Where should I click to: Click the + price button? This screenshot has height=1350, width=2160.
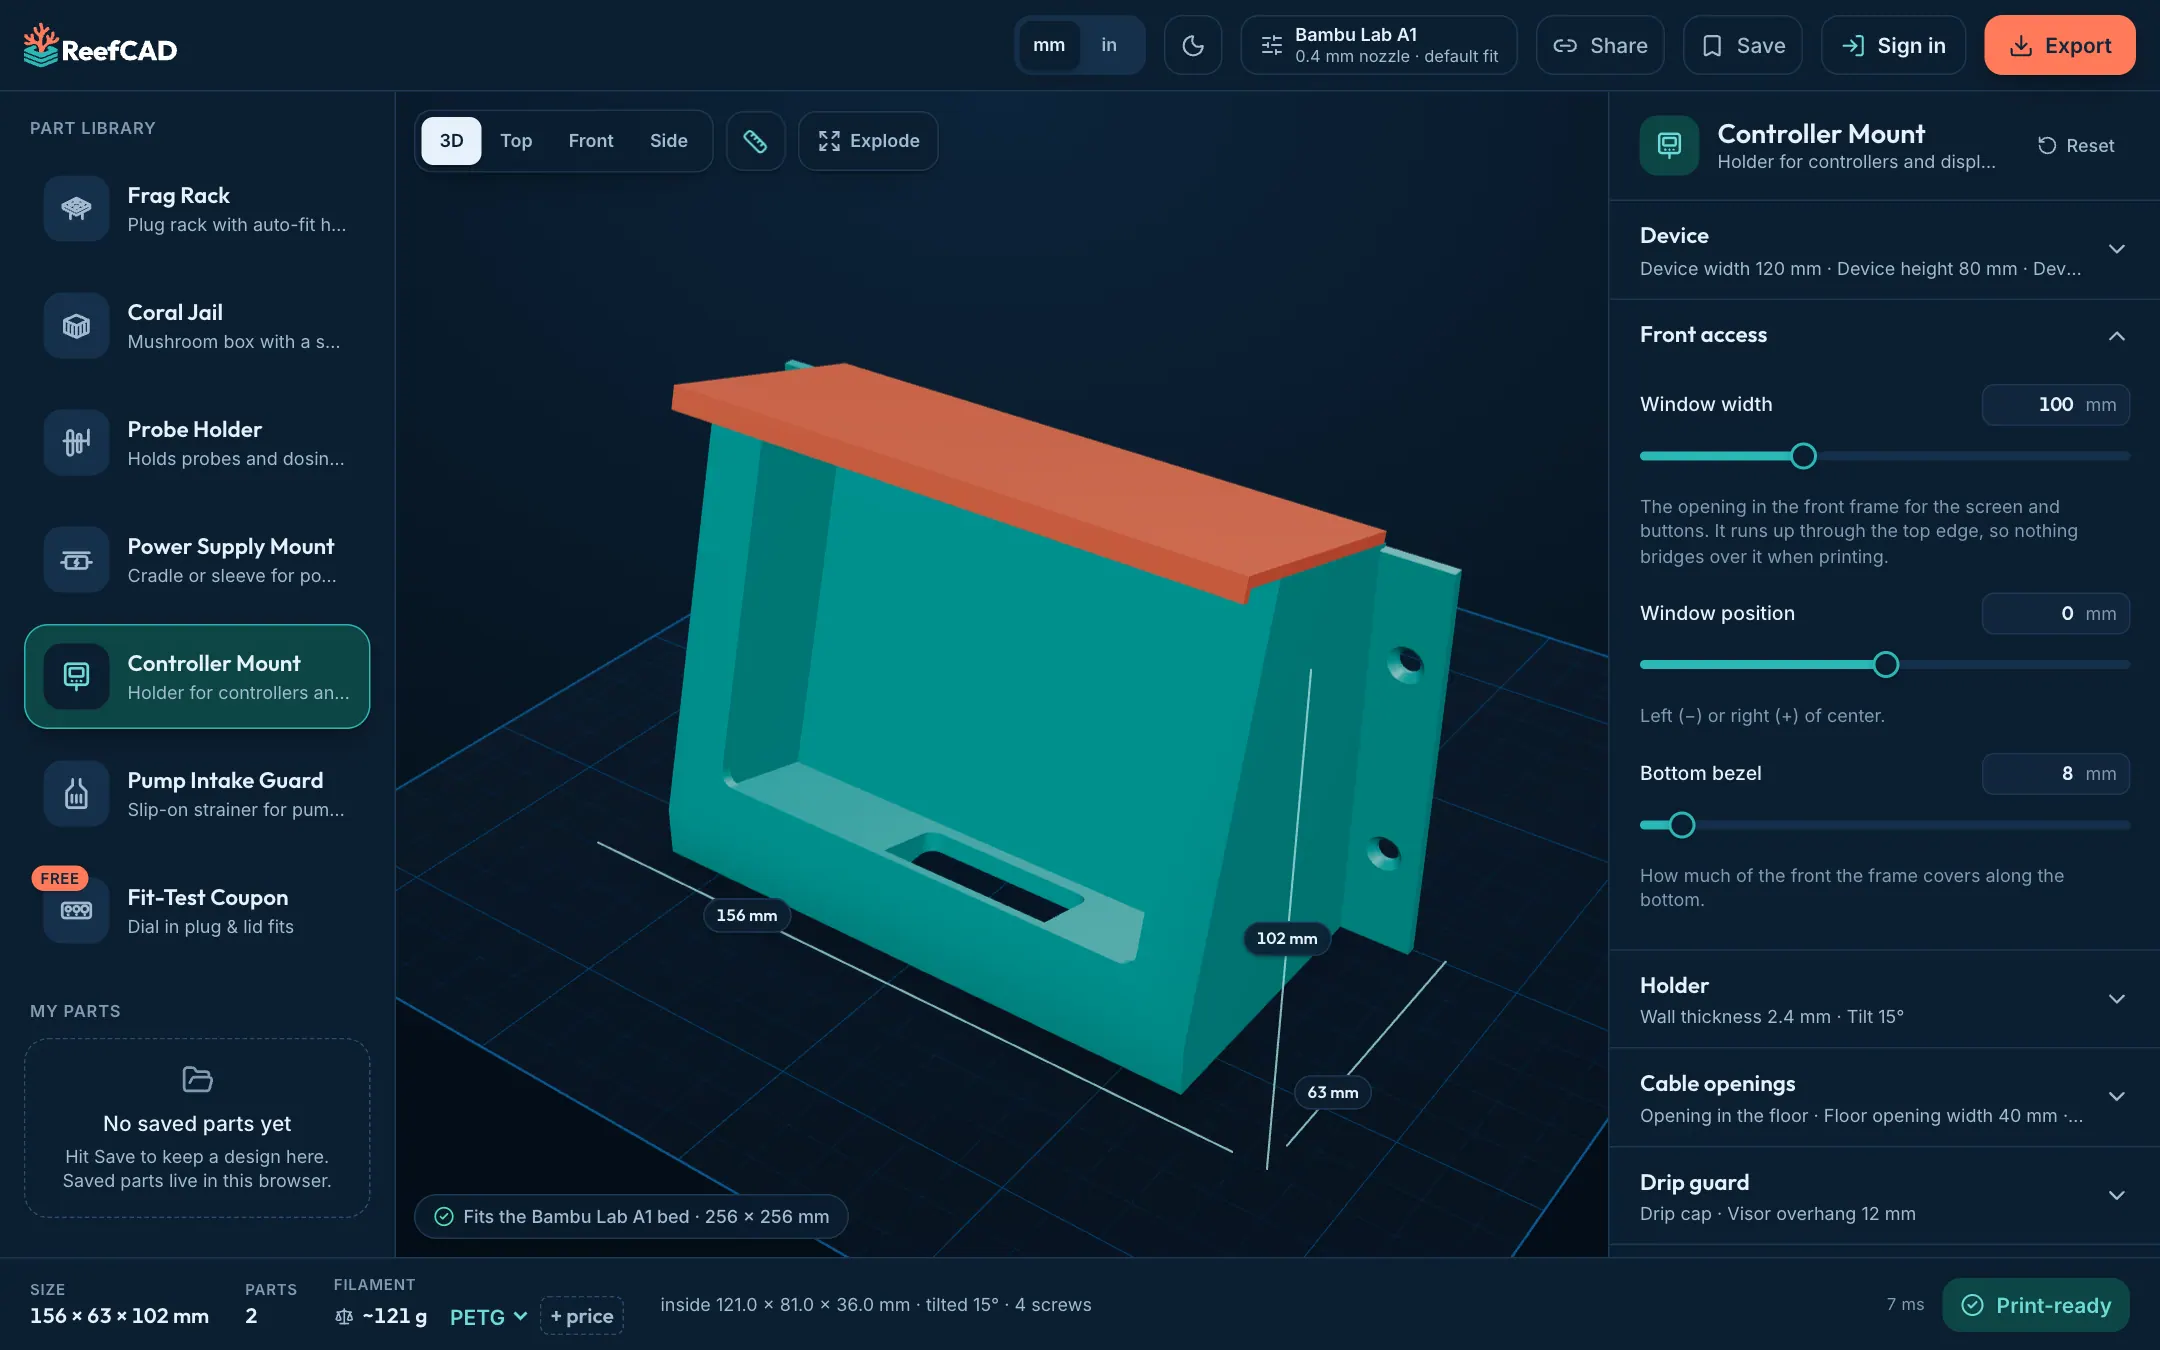[582, 1316]
